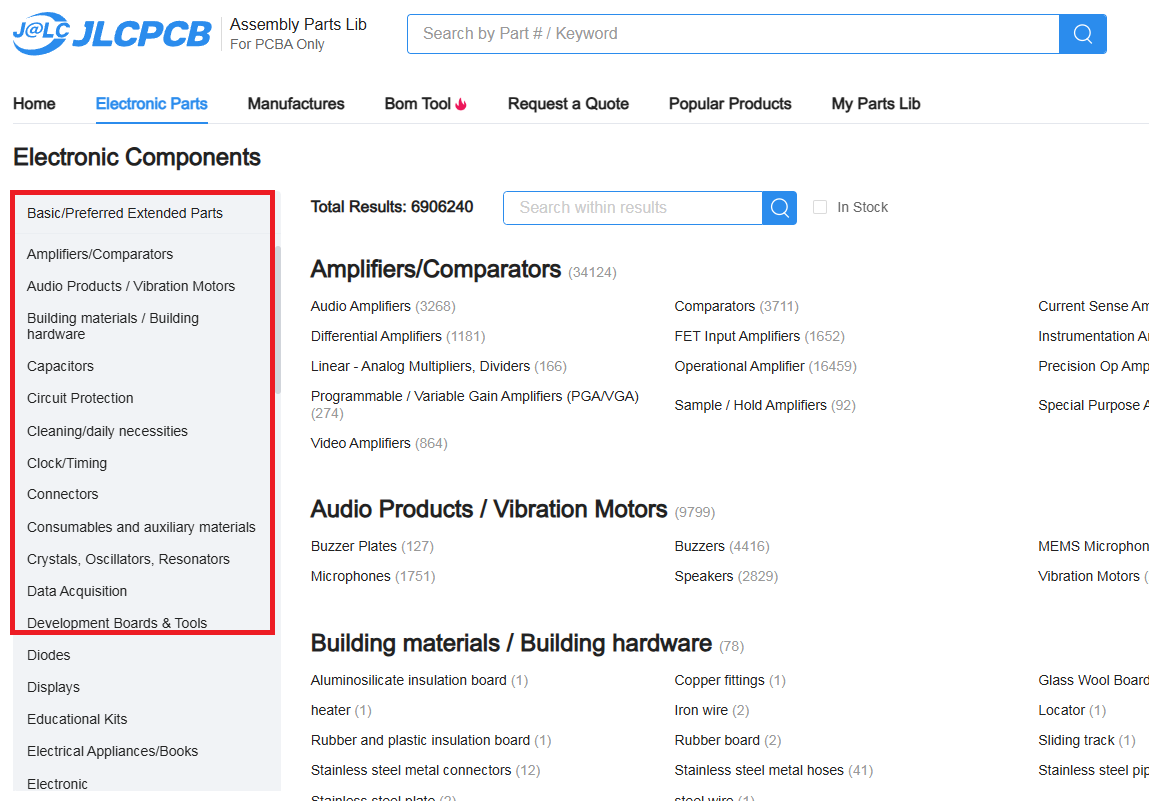Open the Home tab
Viewport: 1149px width, 801px height.
point(34,104)
